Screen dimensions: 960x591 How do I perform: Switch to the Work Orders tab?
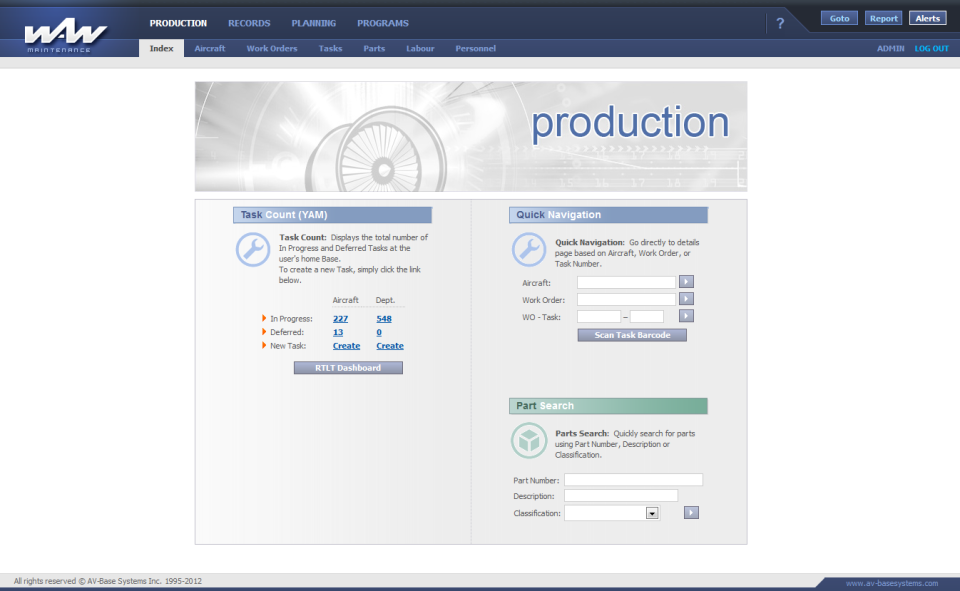pos(272,48)
